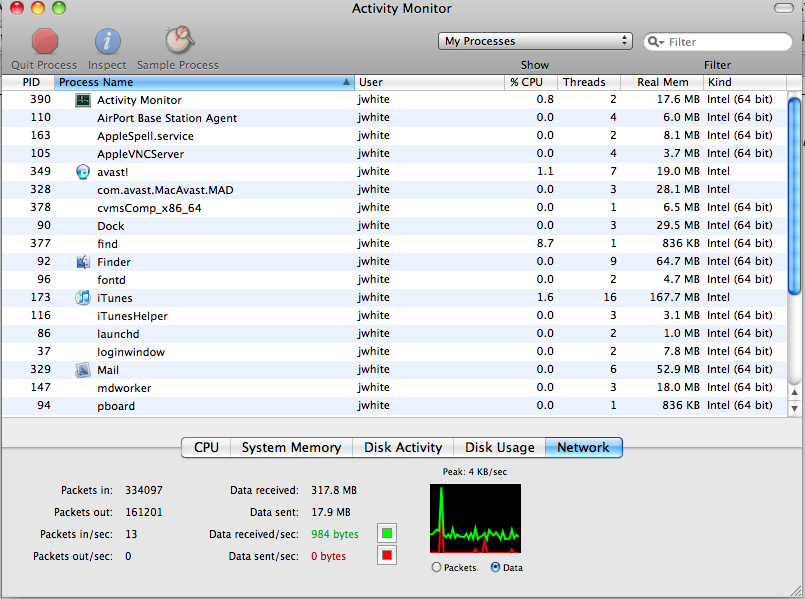Select the launchd process row

(394, 333)
